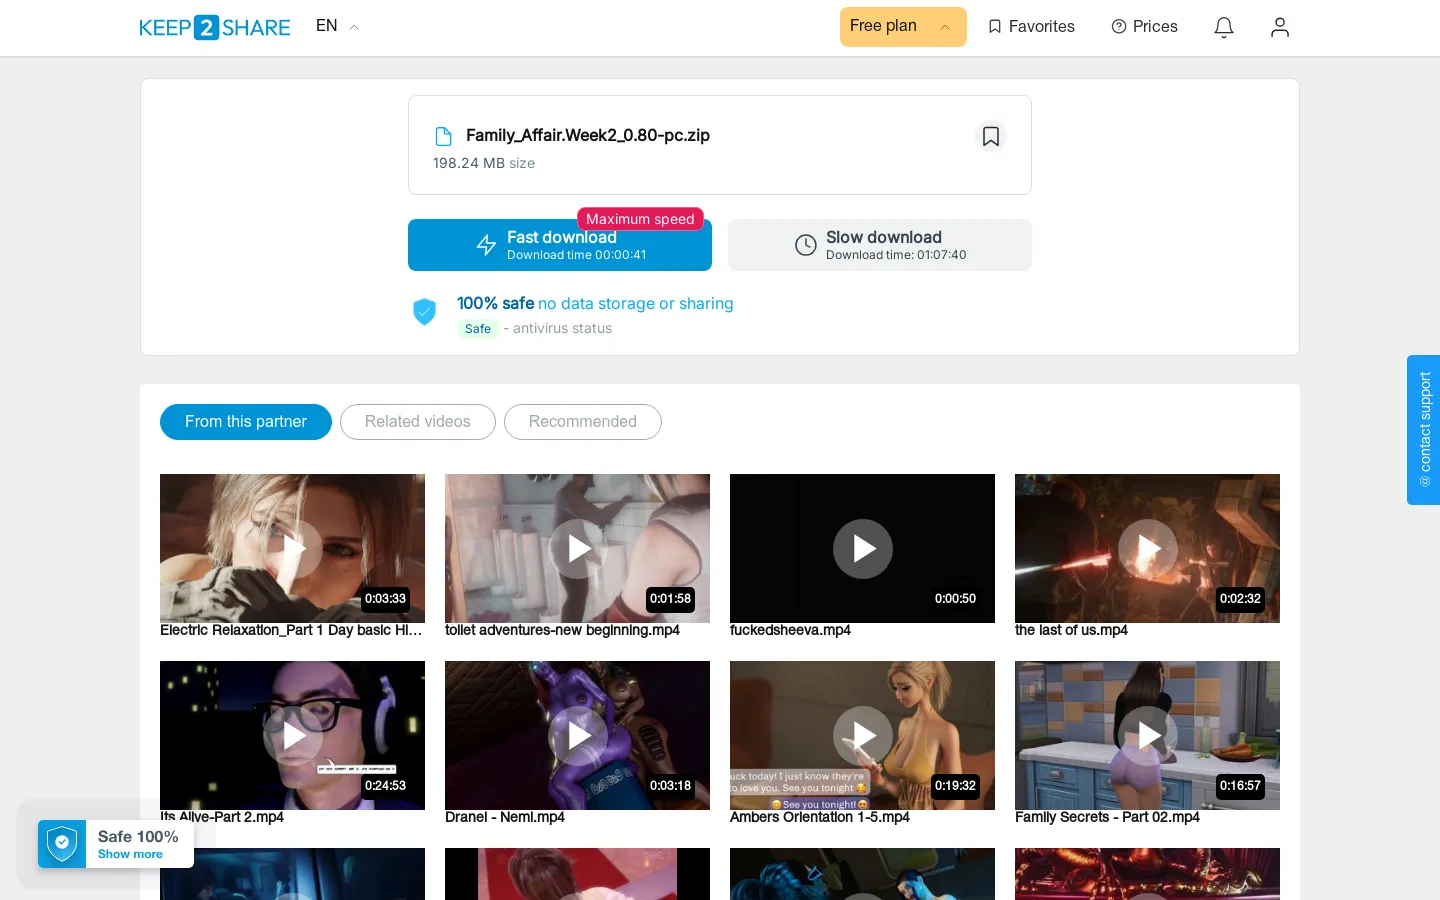Play the last of us video
1440x900 pixels.
click(1148, 549)
